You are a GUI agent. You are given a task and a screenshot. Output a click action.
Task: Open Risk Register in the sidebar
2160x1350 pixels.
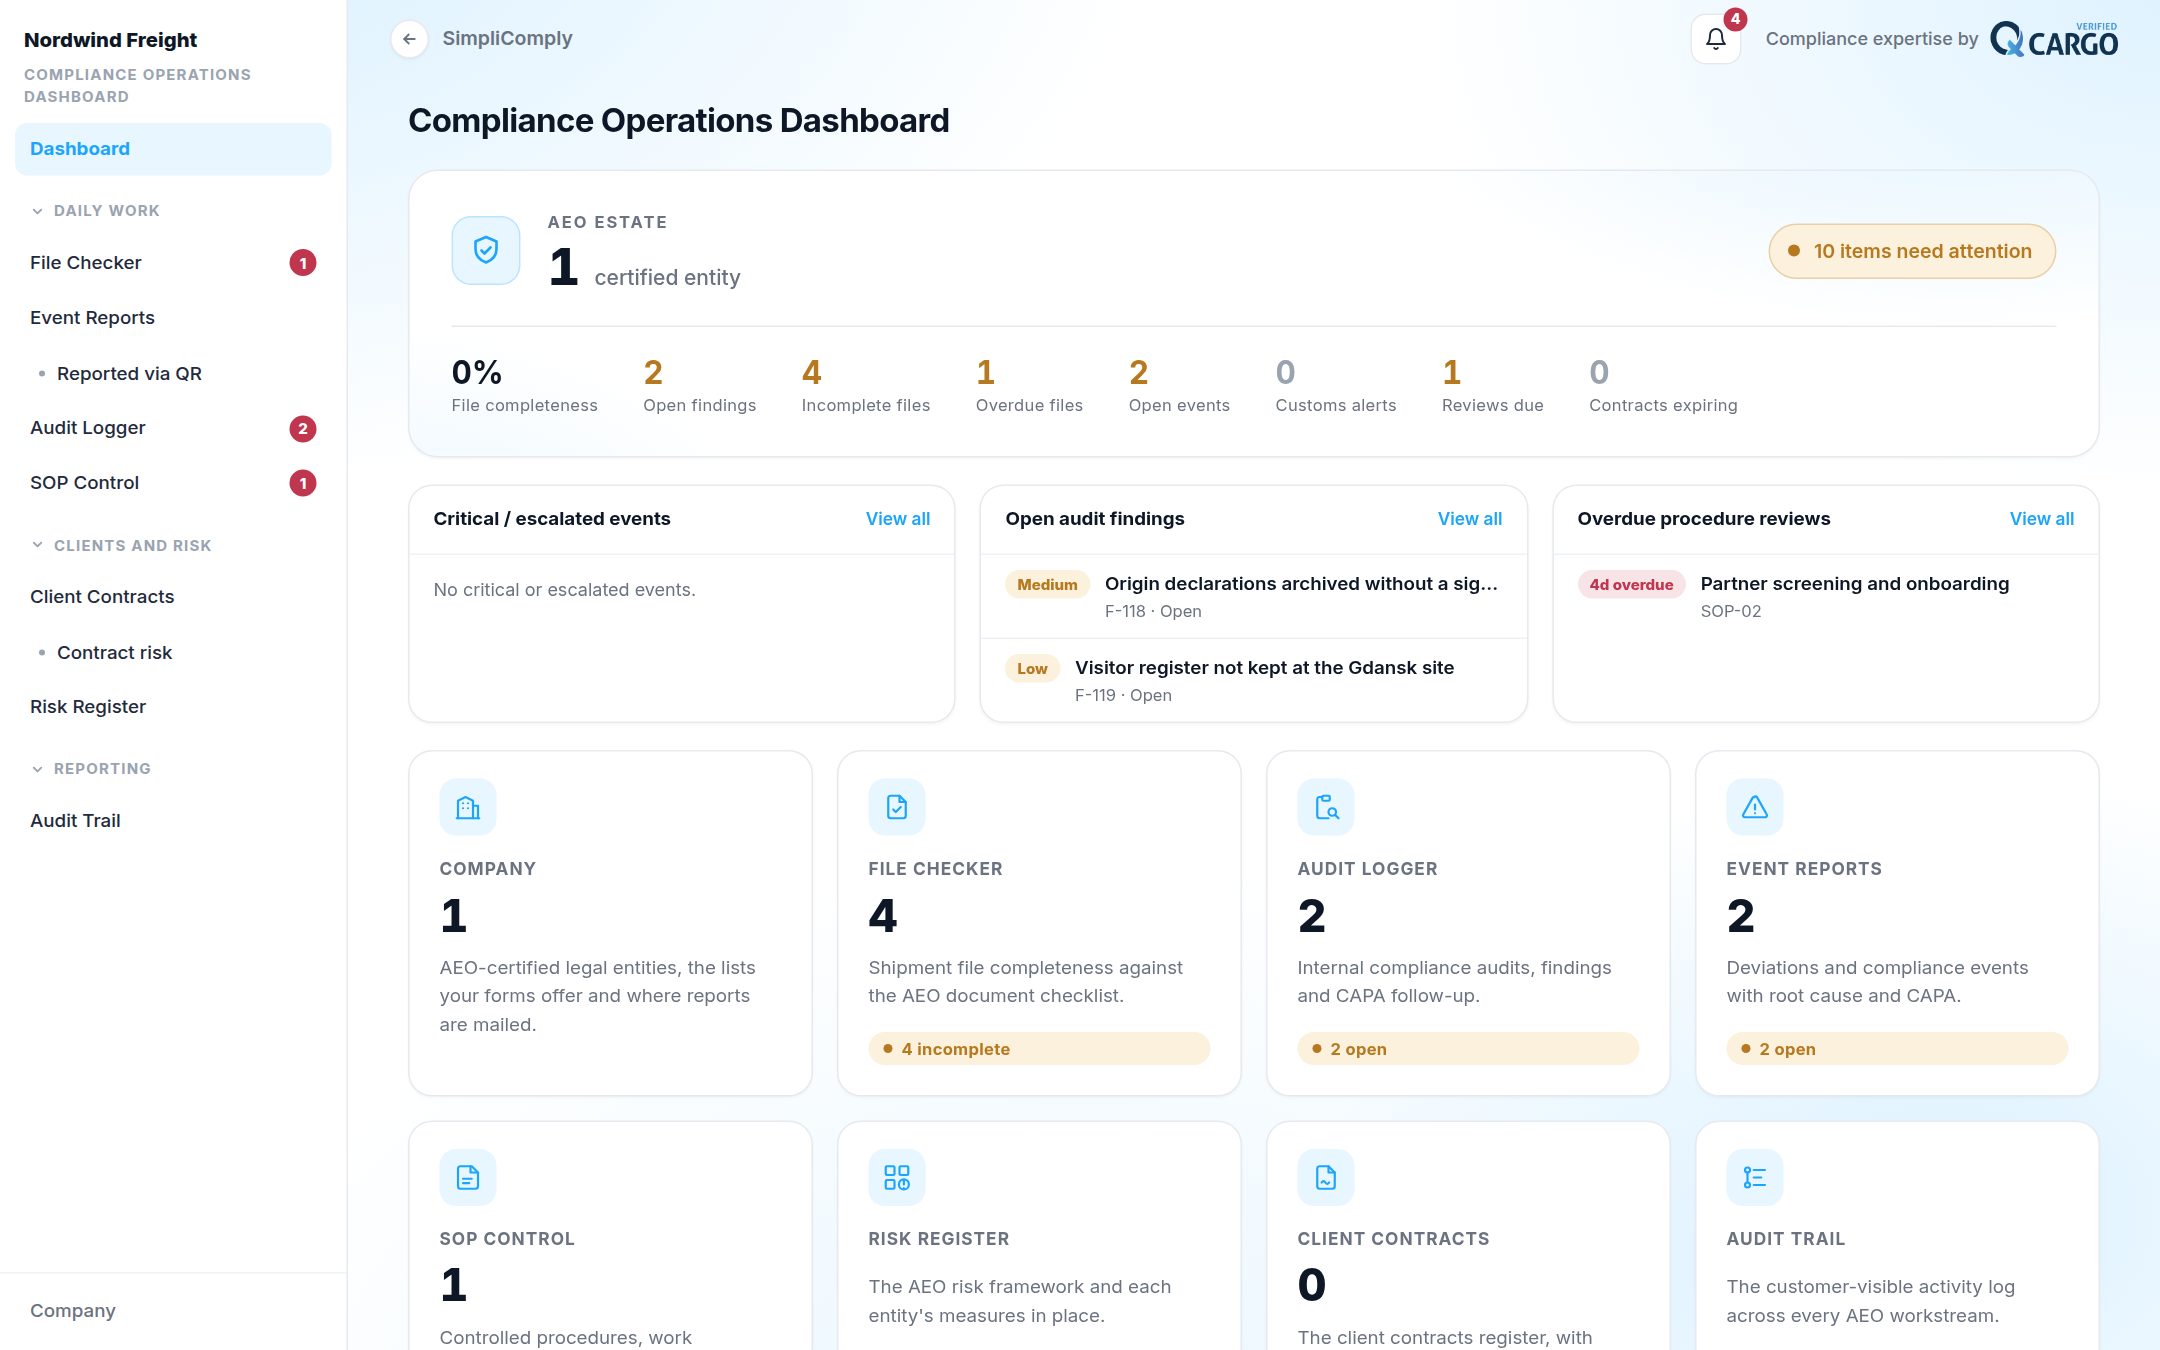[173, 707]
